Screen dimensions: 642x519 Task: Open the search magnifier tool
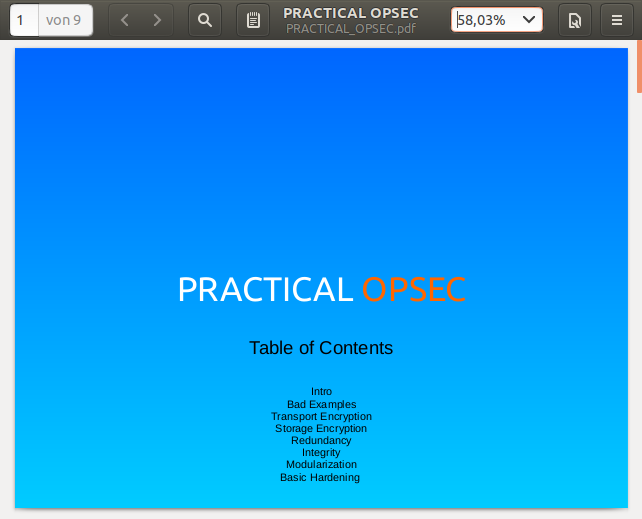tap(205, 20)
